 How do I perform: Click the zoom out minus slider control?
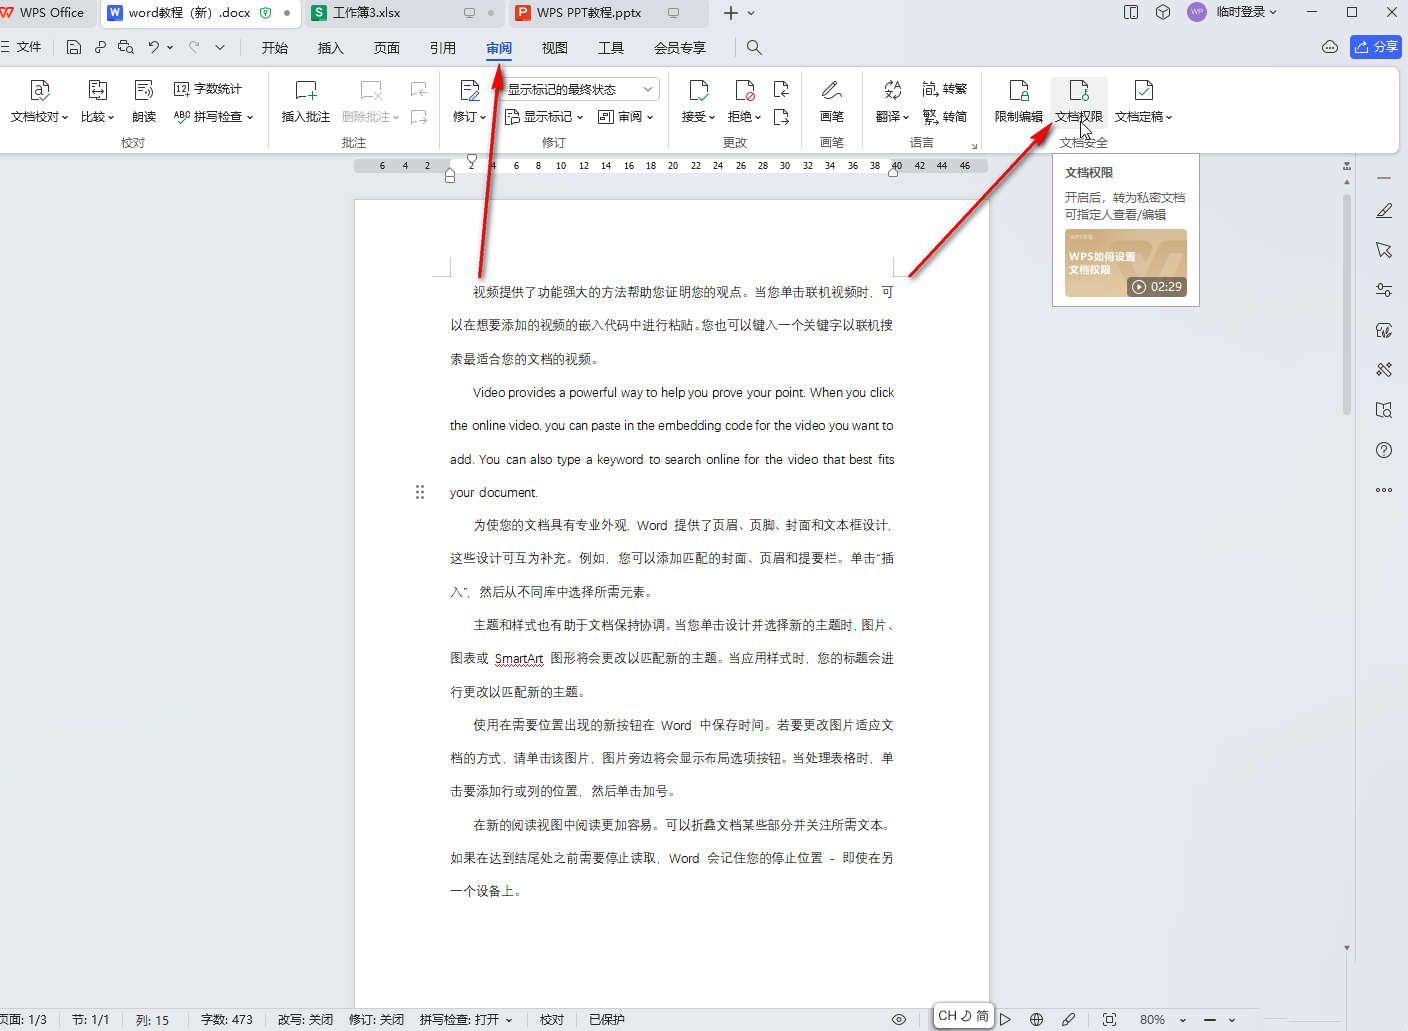click(x=1210, y=1019)
